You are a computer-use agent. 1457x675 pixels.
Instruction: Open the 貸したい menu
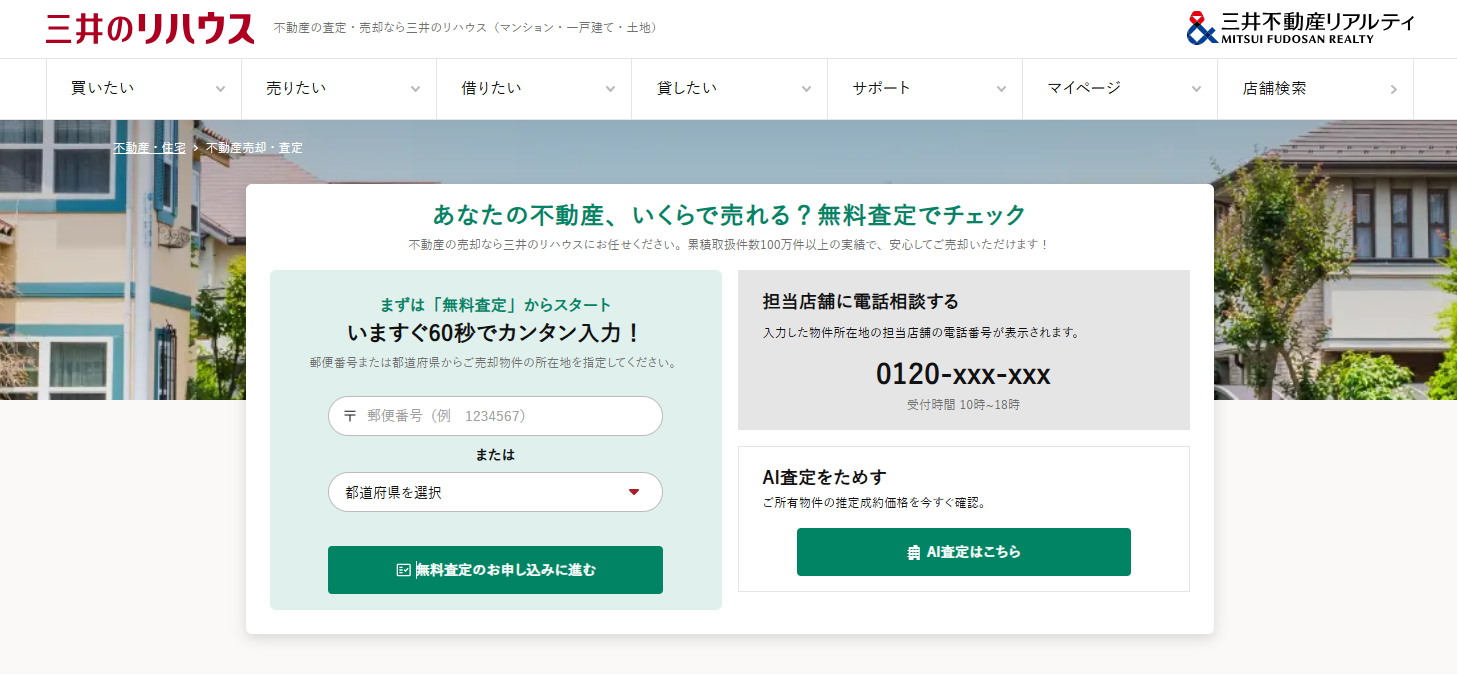tap(730, 88)
